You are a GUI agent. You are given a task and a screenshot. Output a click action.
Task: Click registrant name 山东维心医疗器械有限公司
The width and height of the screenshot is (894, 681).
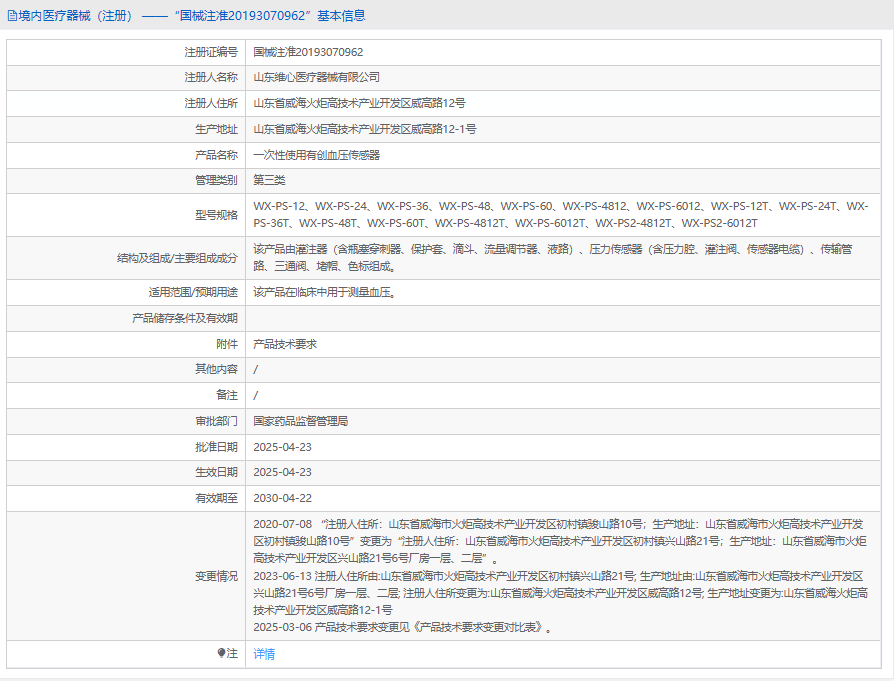pyautogui.click(x=317, y=77)
